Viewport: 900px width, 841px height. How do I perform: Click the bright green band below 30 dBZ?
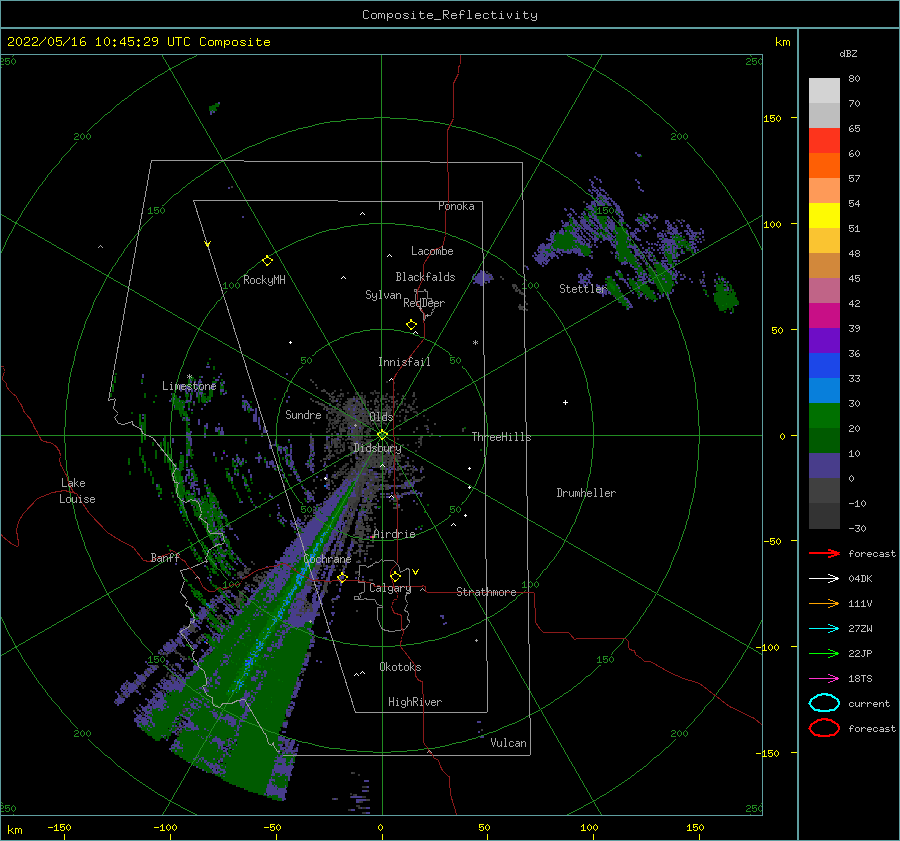tap(824, 416)
